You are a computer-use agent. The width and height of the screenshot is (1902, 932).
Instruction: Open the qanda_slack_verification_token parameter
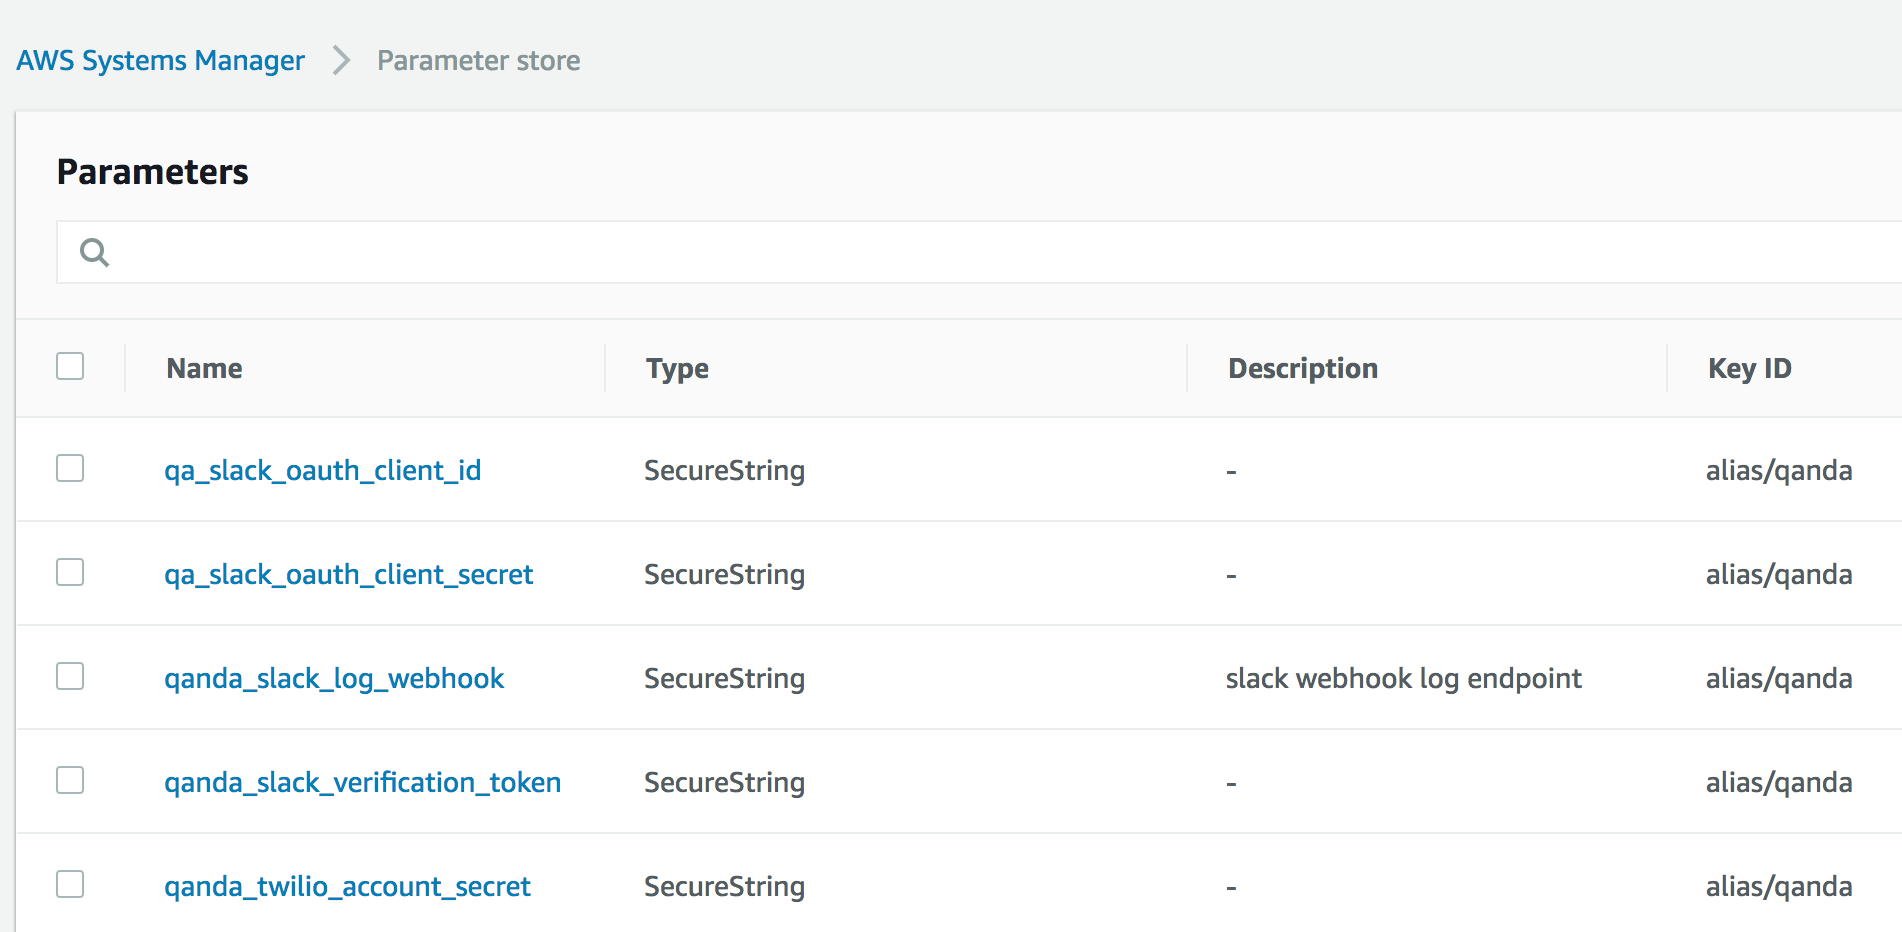362,782
